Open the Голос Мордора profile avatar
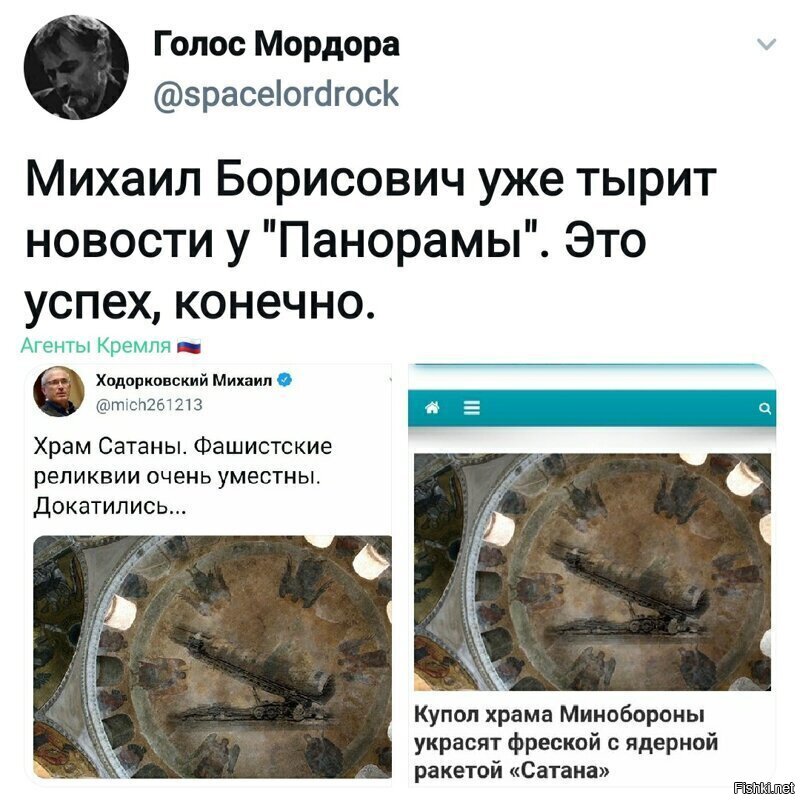This screenshot has width=800, height=800. (x=76, y=67)
